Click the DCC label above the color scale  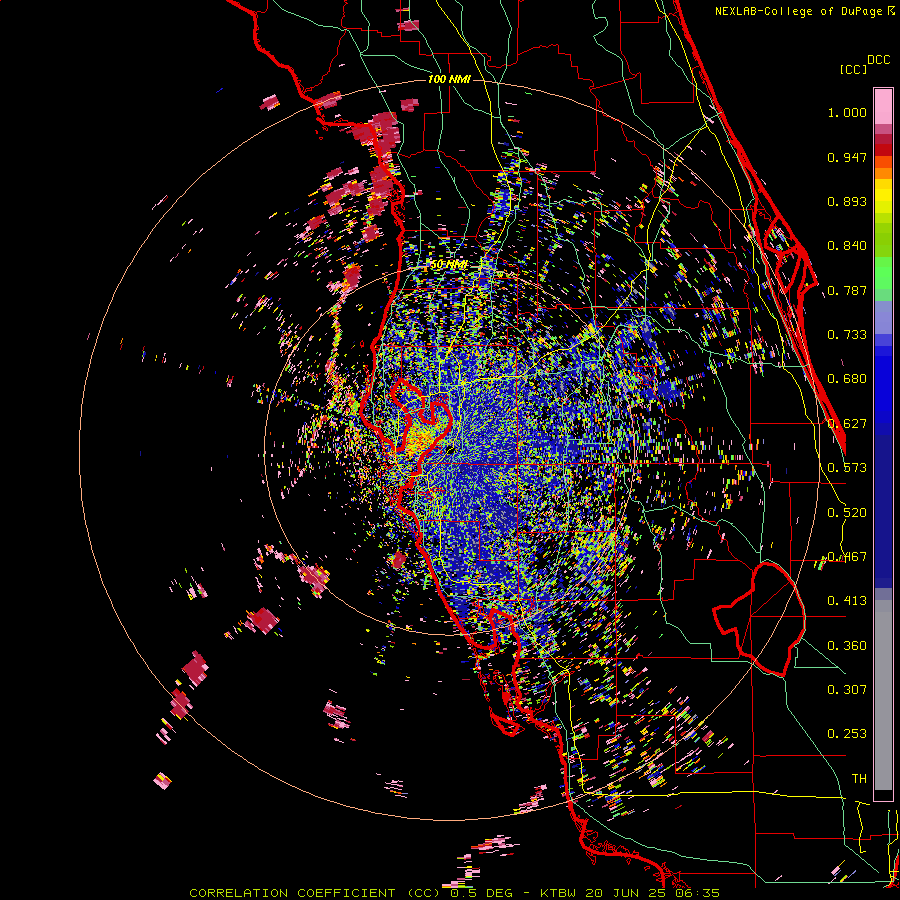click(879, 60)
